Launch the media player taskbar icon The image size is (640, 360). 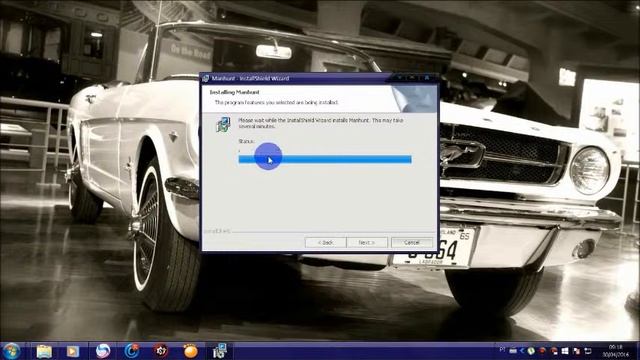[73, 351]
